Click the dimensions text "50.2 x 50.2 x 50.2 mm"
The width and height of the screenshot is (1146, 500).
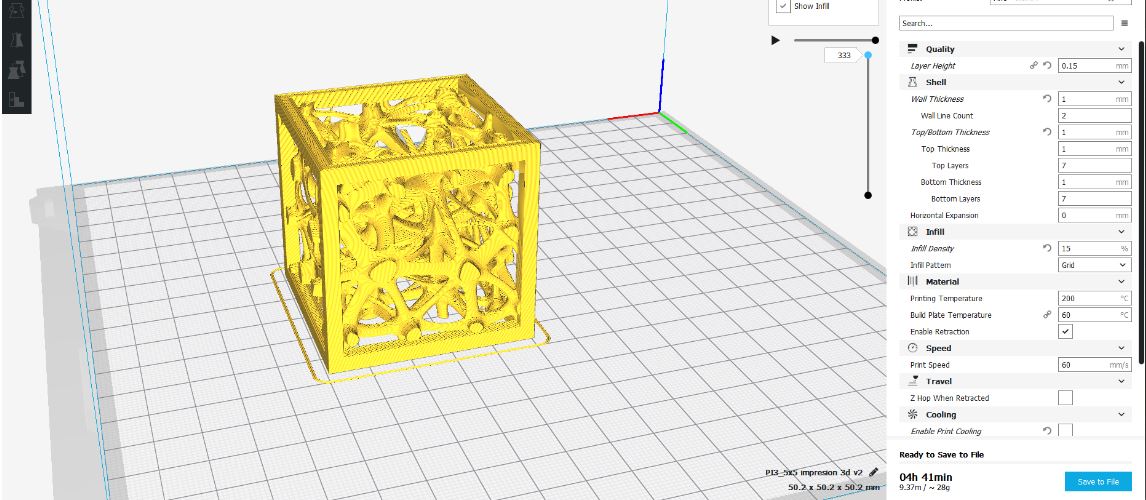[x=832, y=487]
